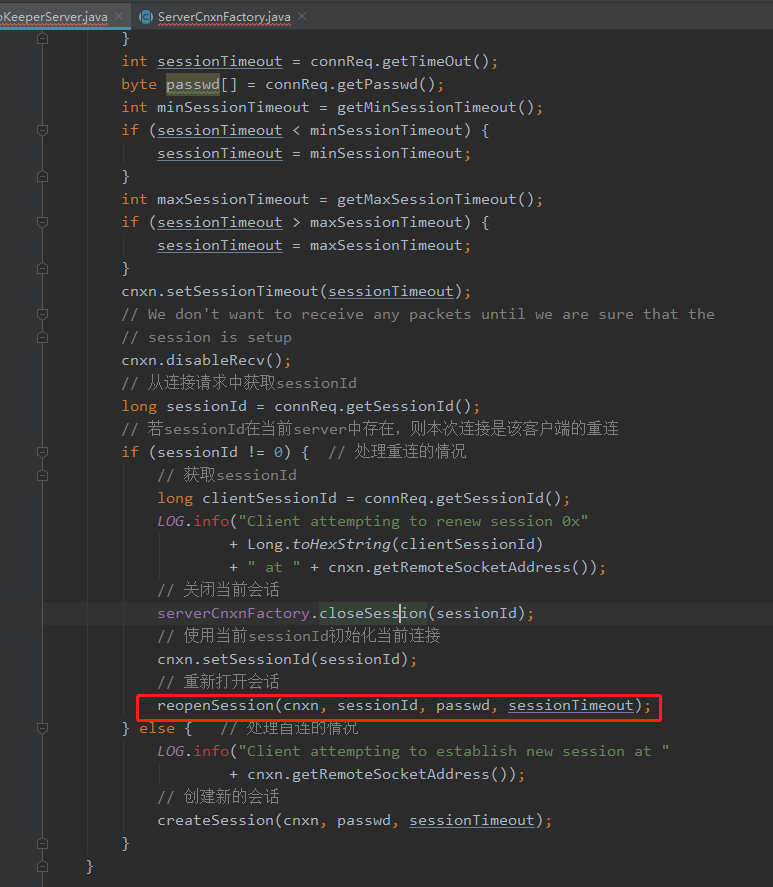Click connReq.getTimeOut() call
This screenshot has width=773, height=887.
(x=400, y=61)
